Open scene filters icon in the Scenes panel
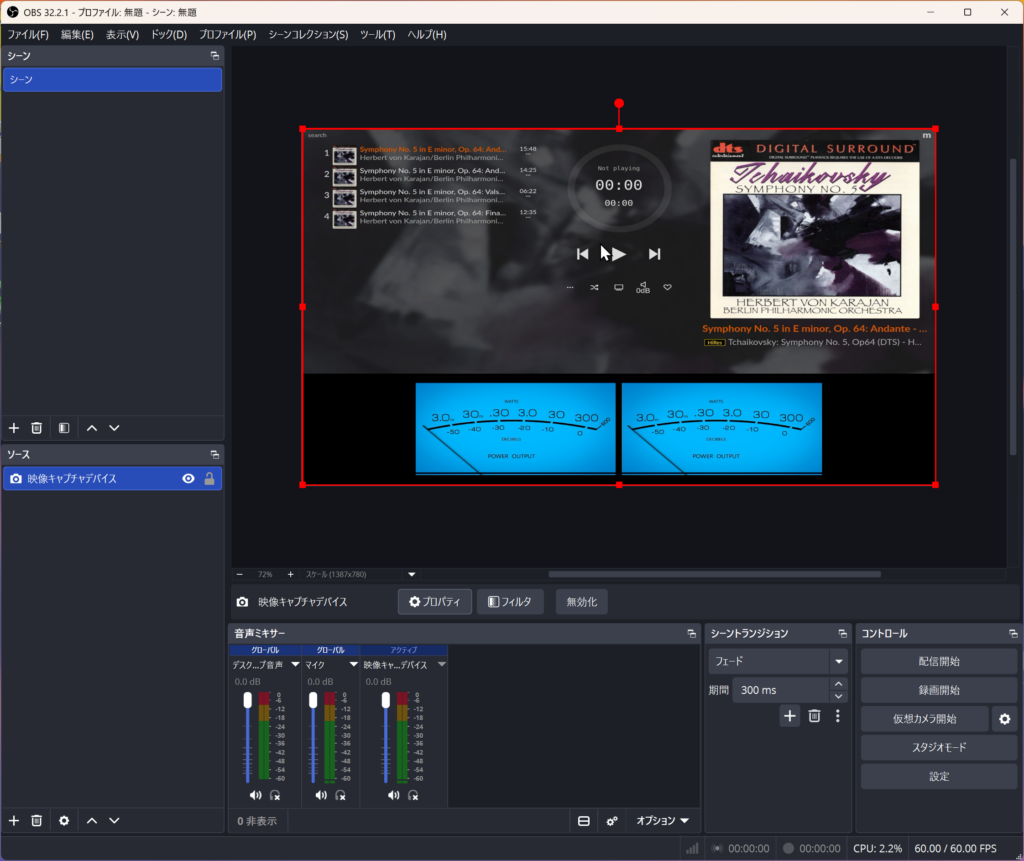 pyautogui.click(x=64, y=428)
